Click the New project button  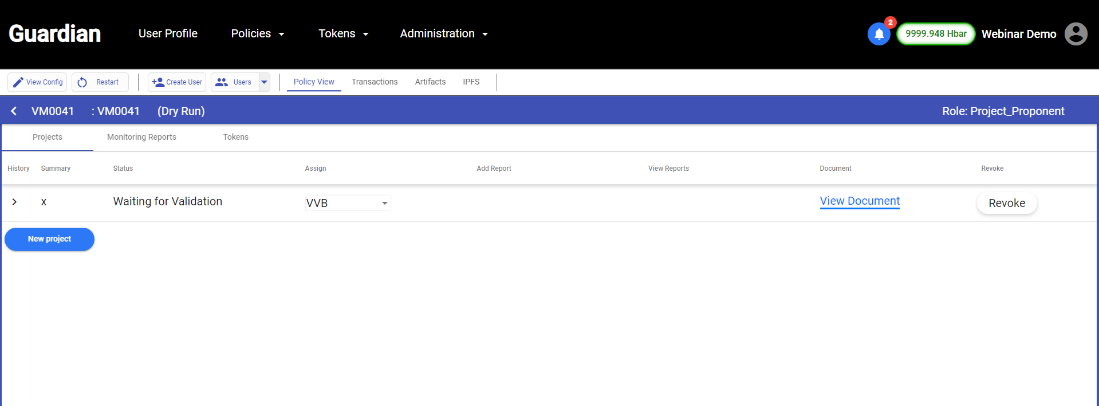[49, 239]
